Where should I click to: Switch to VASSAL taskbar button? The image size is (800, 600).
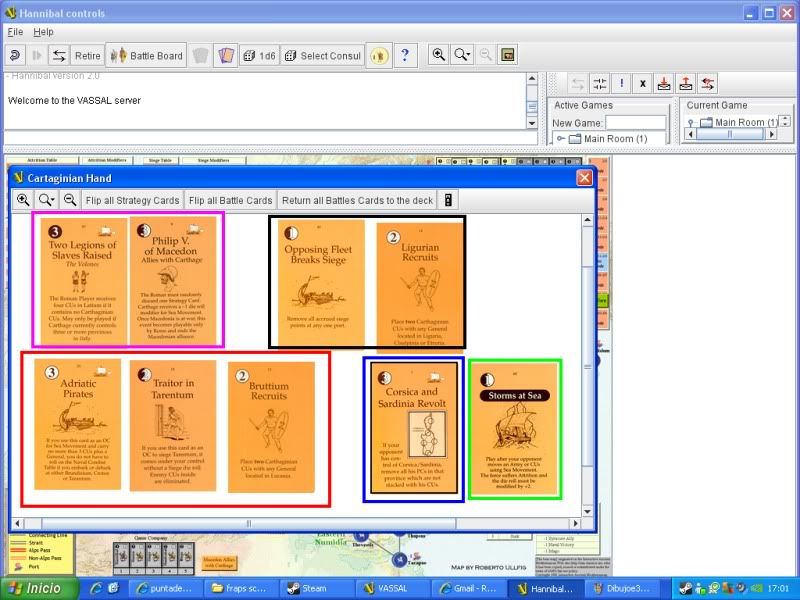pyautogui.click(x=393, y=588)
